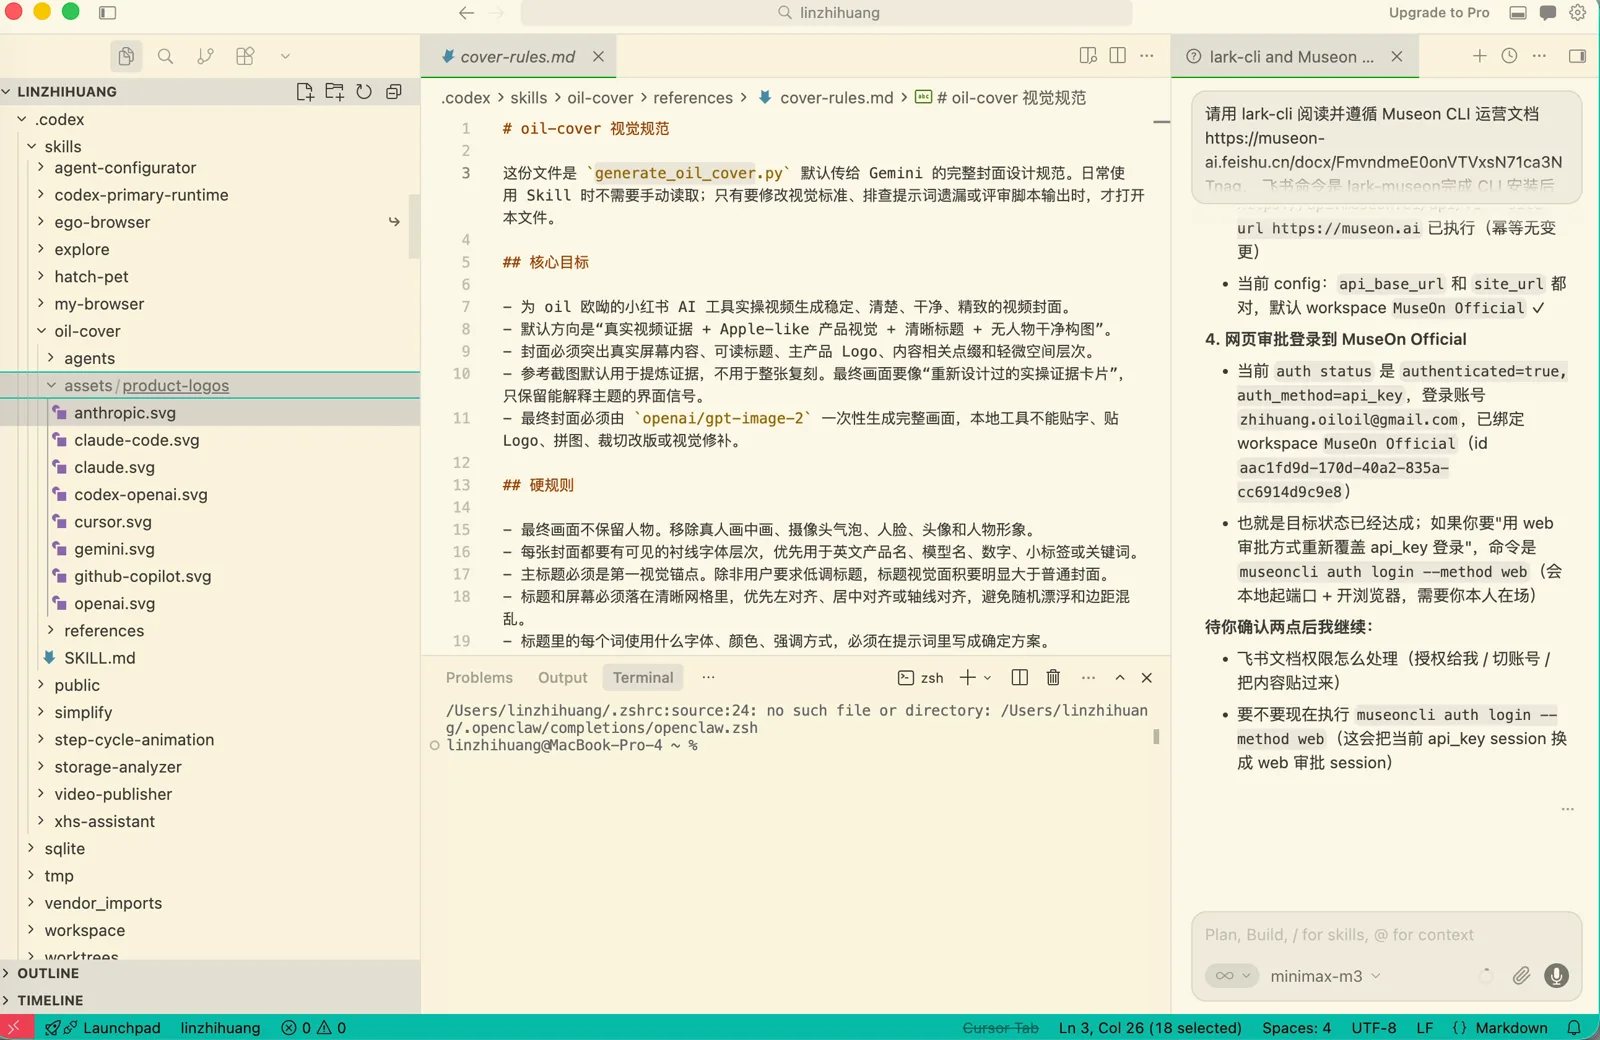This screenshot has width=1600, height=1040.
Task: Collapse all folders in explorer
Action: [394, 92]
